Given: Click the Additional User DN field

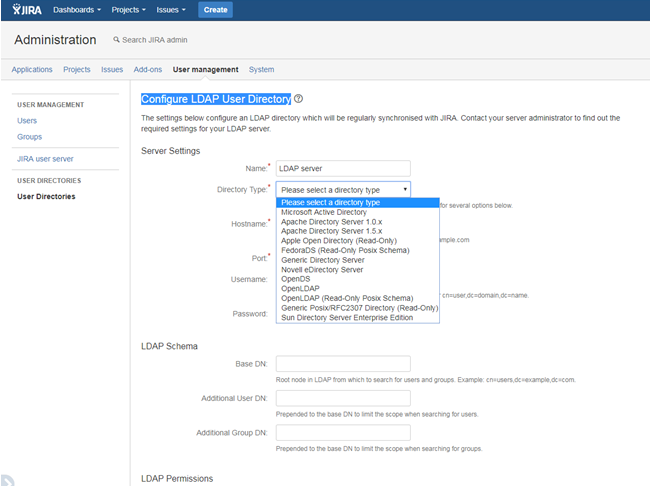Looking at the screenshot, I should [x=343, y=398].
